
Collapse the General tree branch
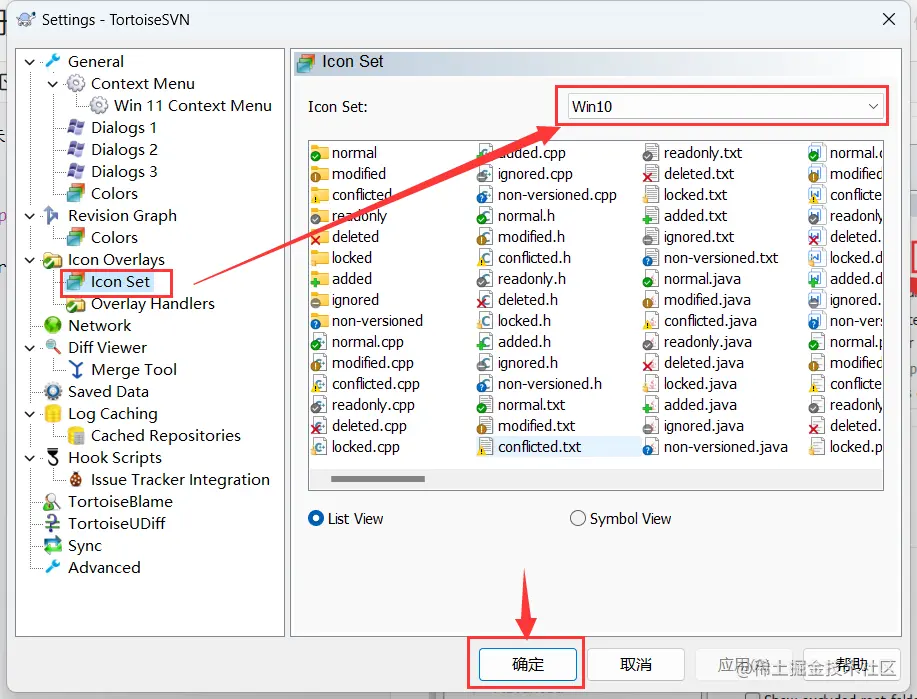[x=28, y=61]
